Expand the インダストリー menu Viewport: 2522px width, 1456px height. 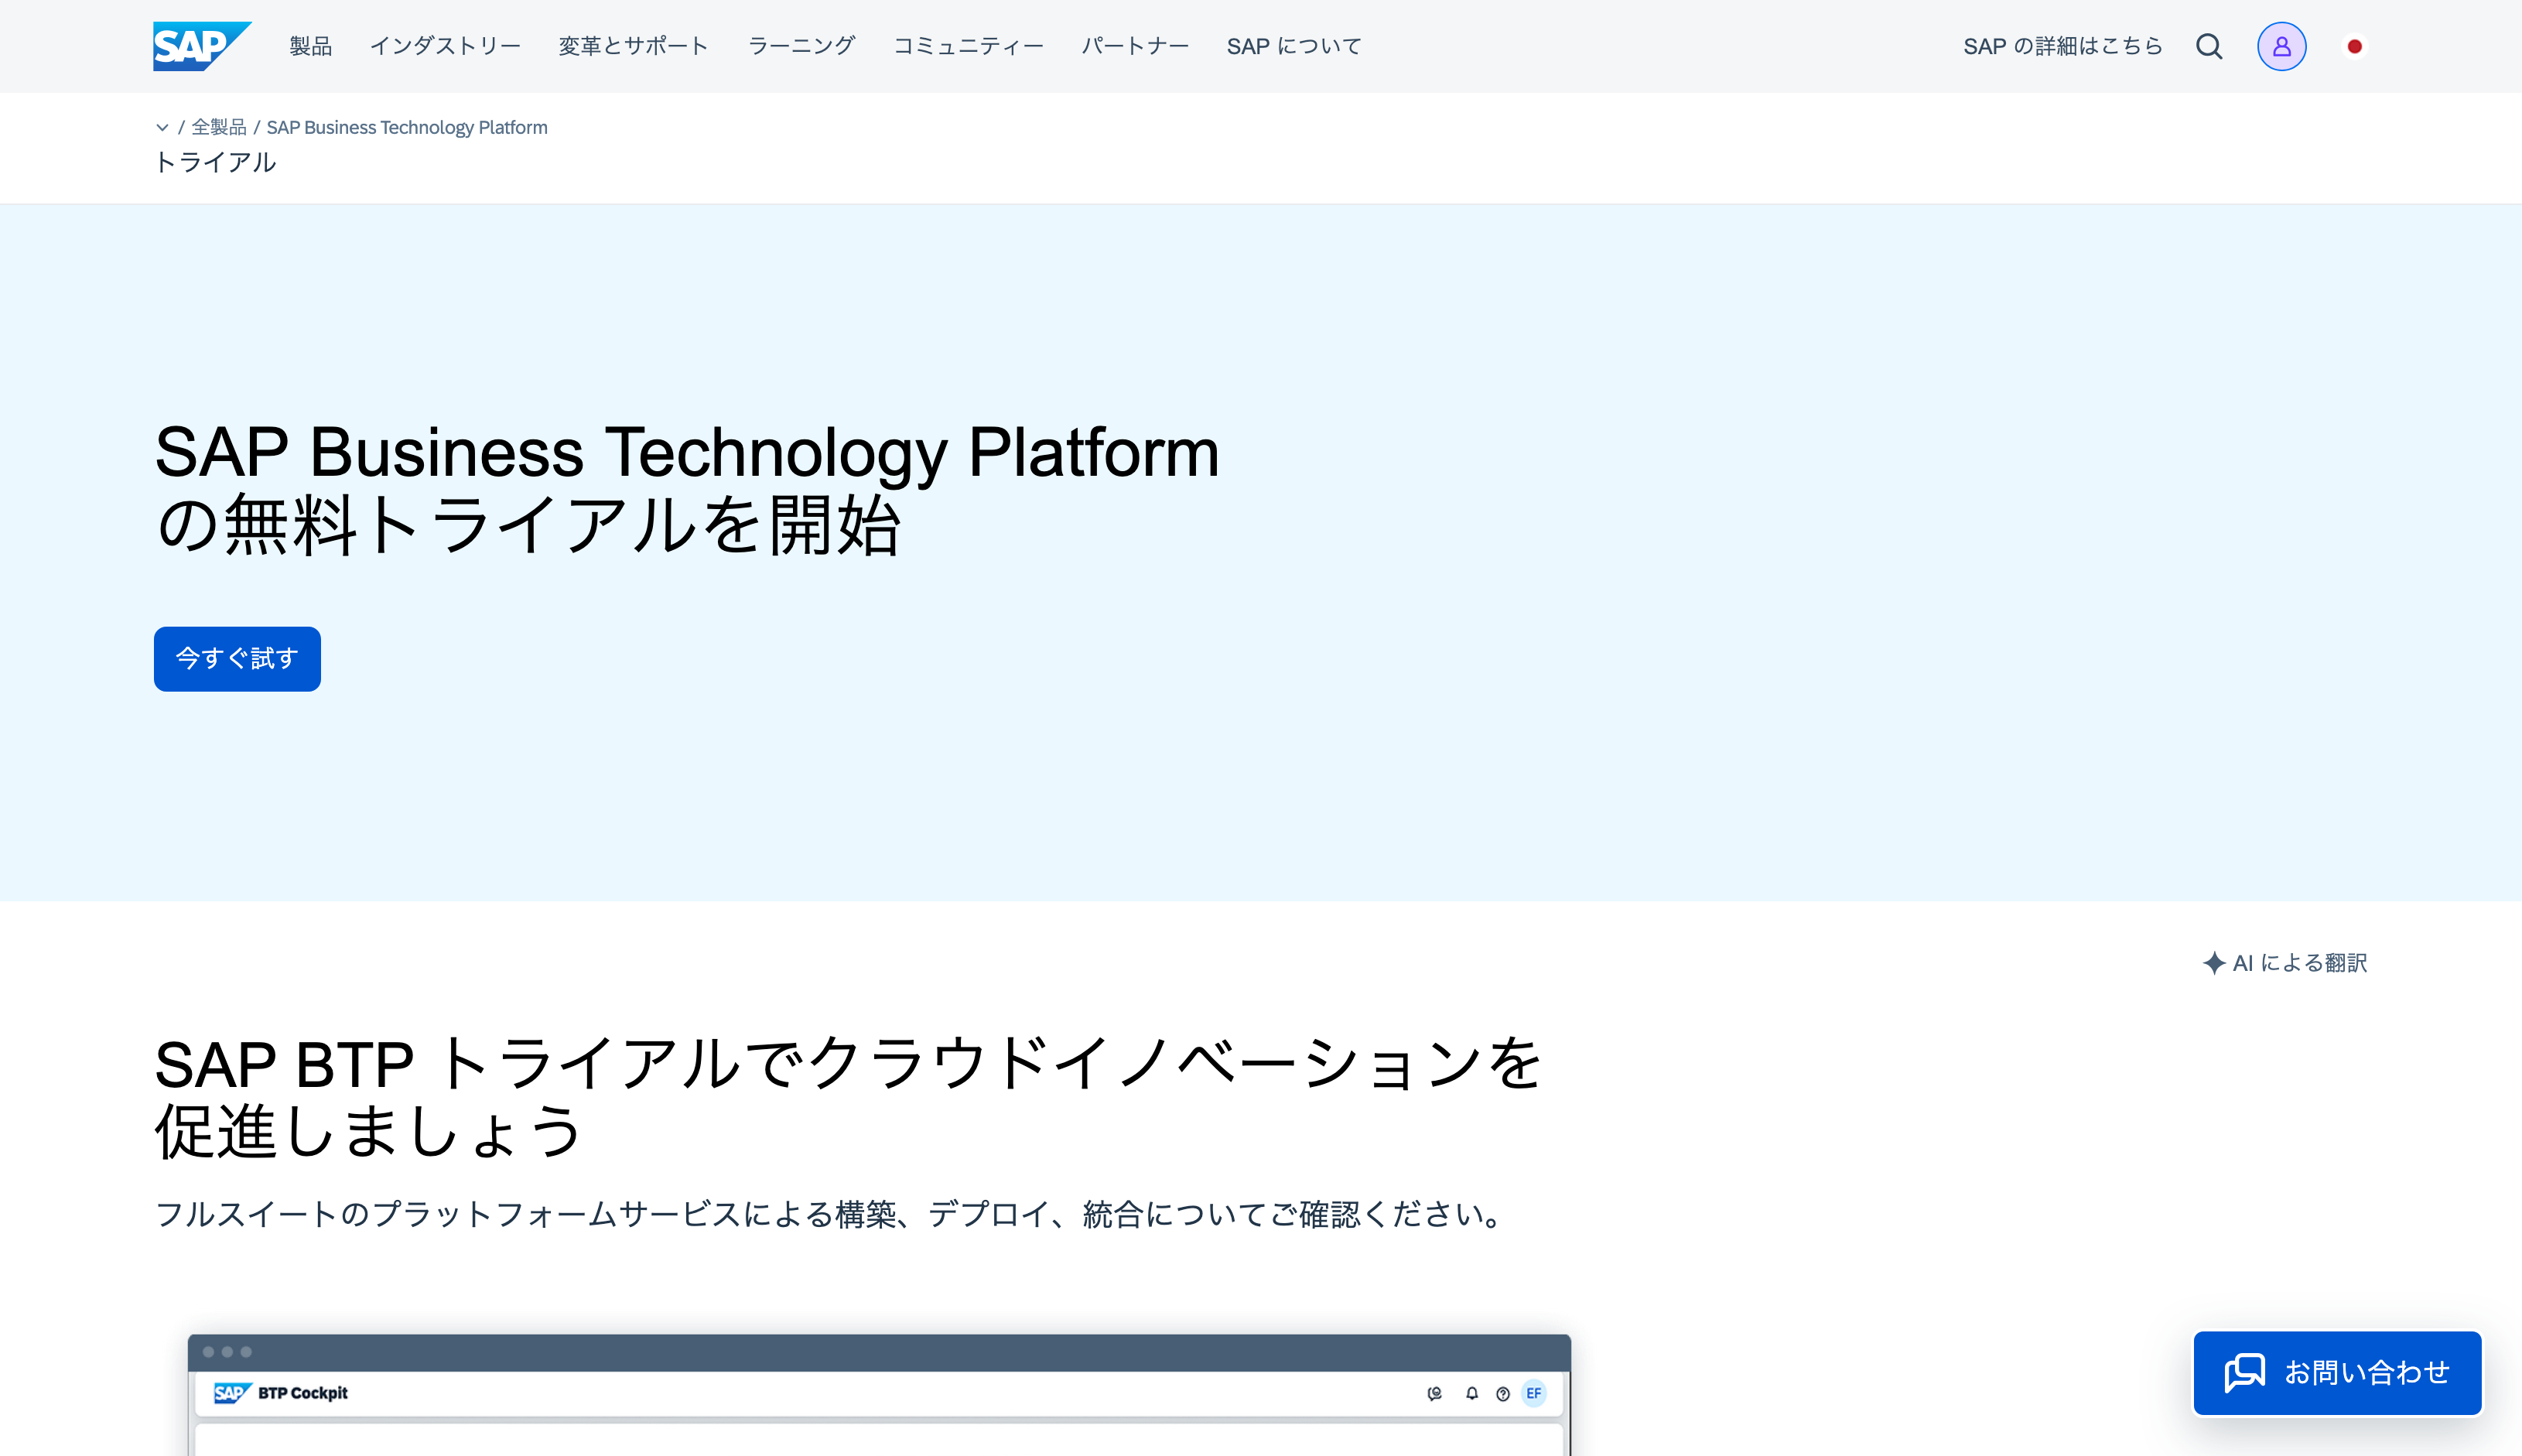(445, 46)
